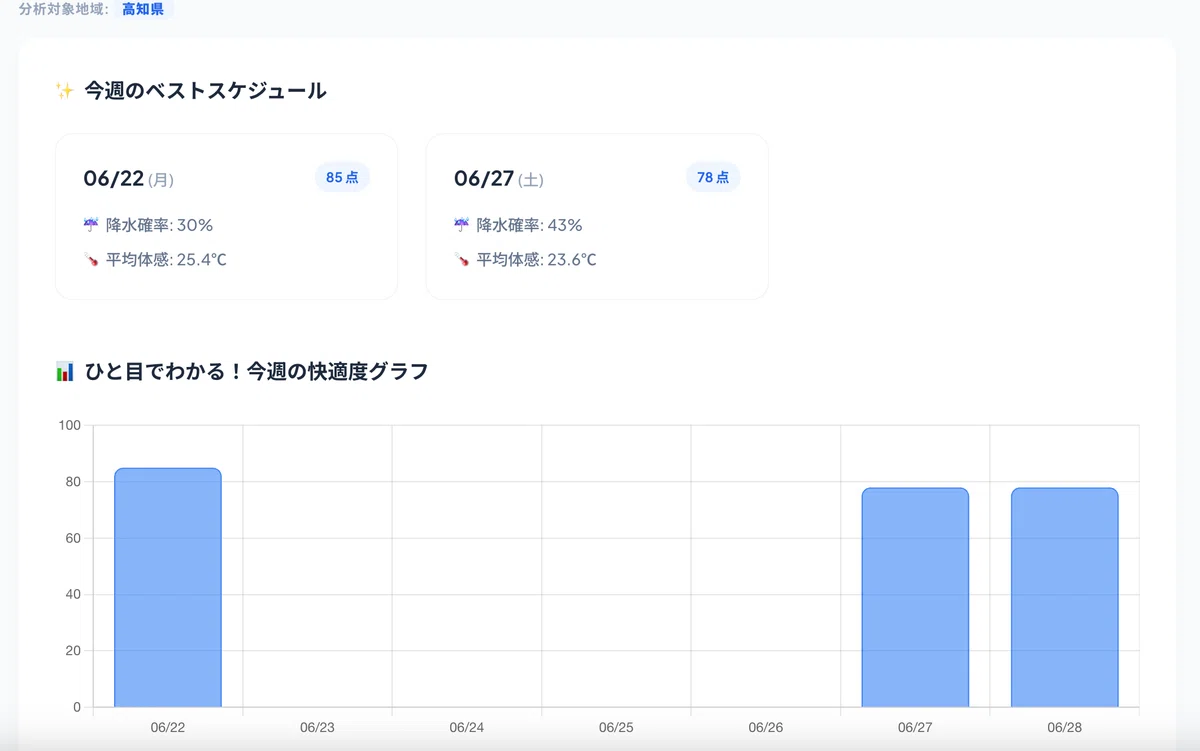Open the 06/22 (月) schedule card
The image size is (1200, 751).
pyautogui.click(x=226, y=216)
